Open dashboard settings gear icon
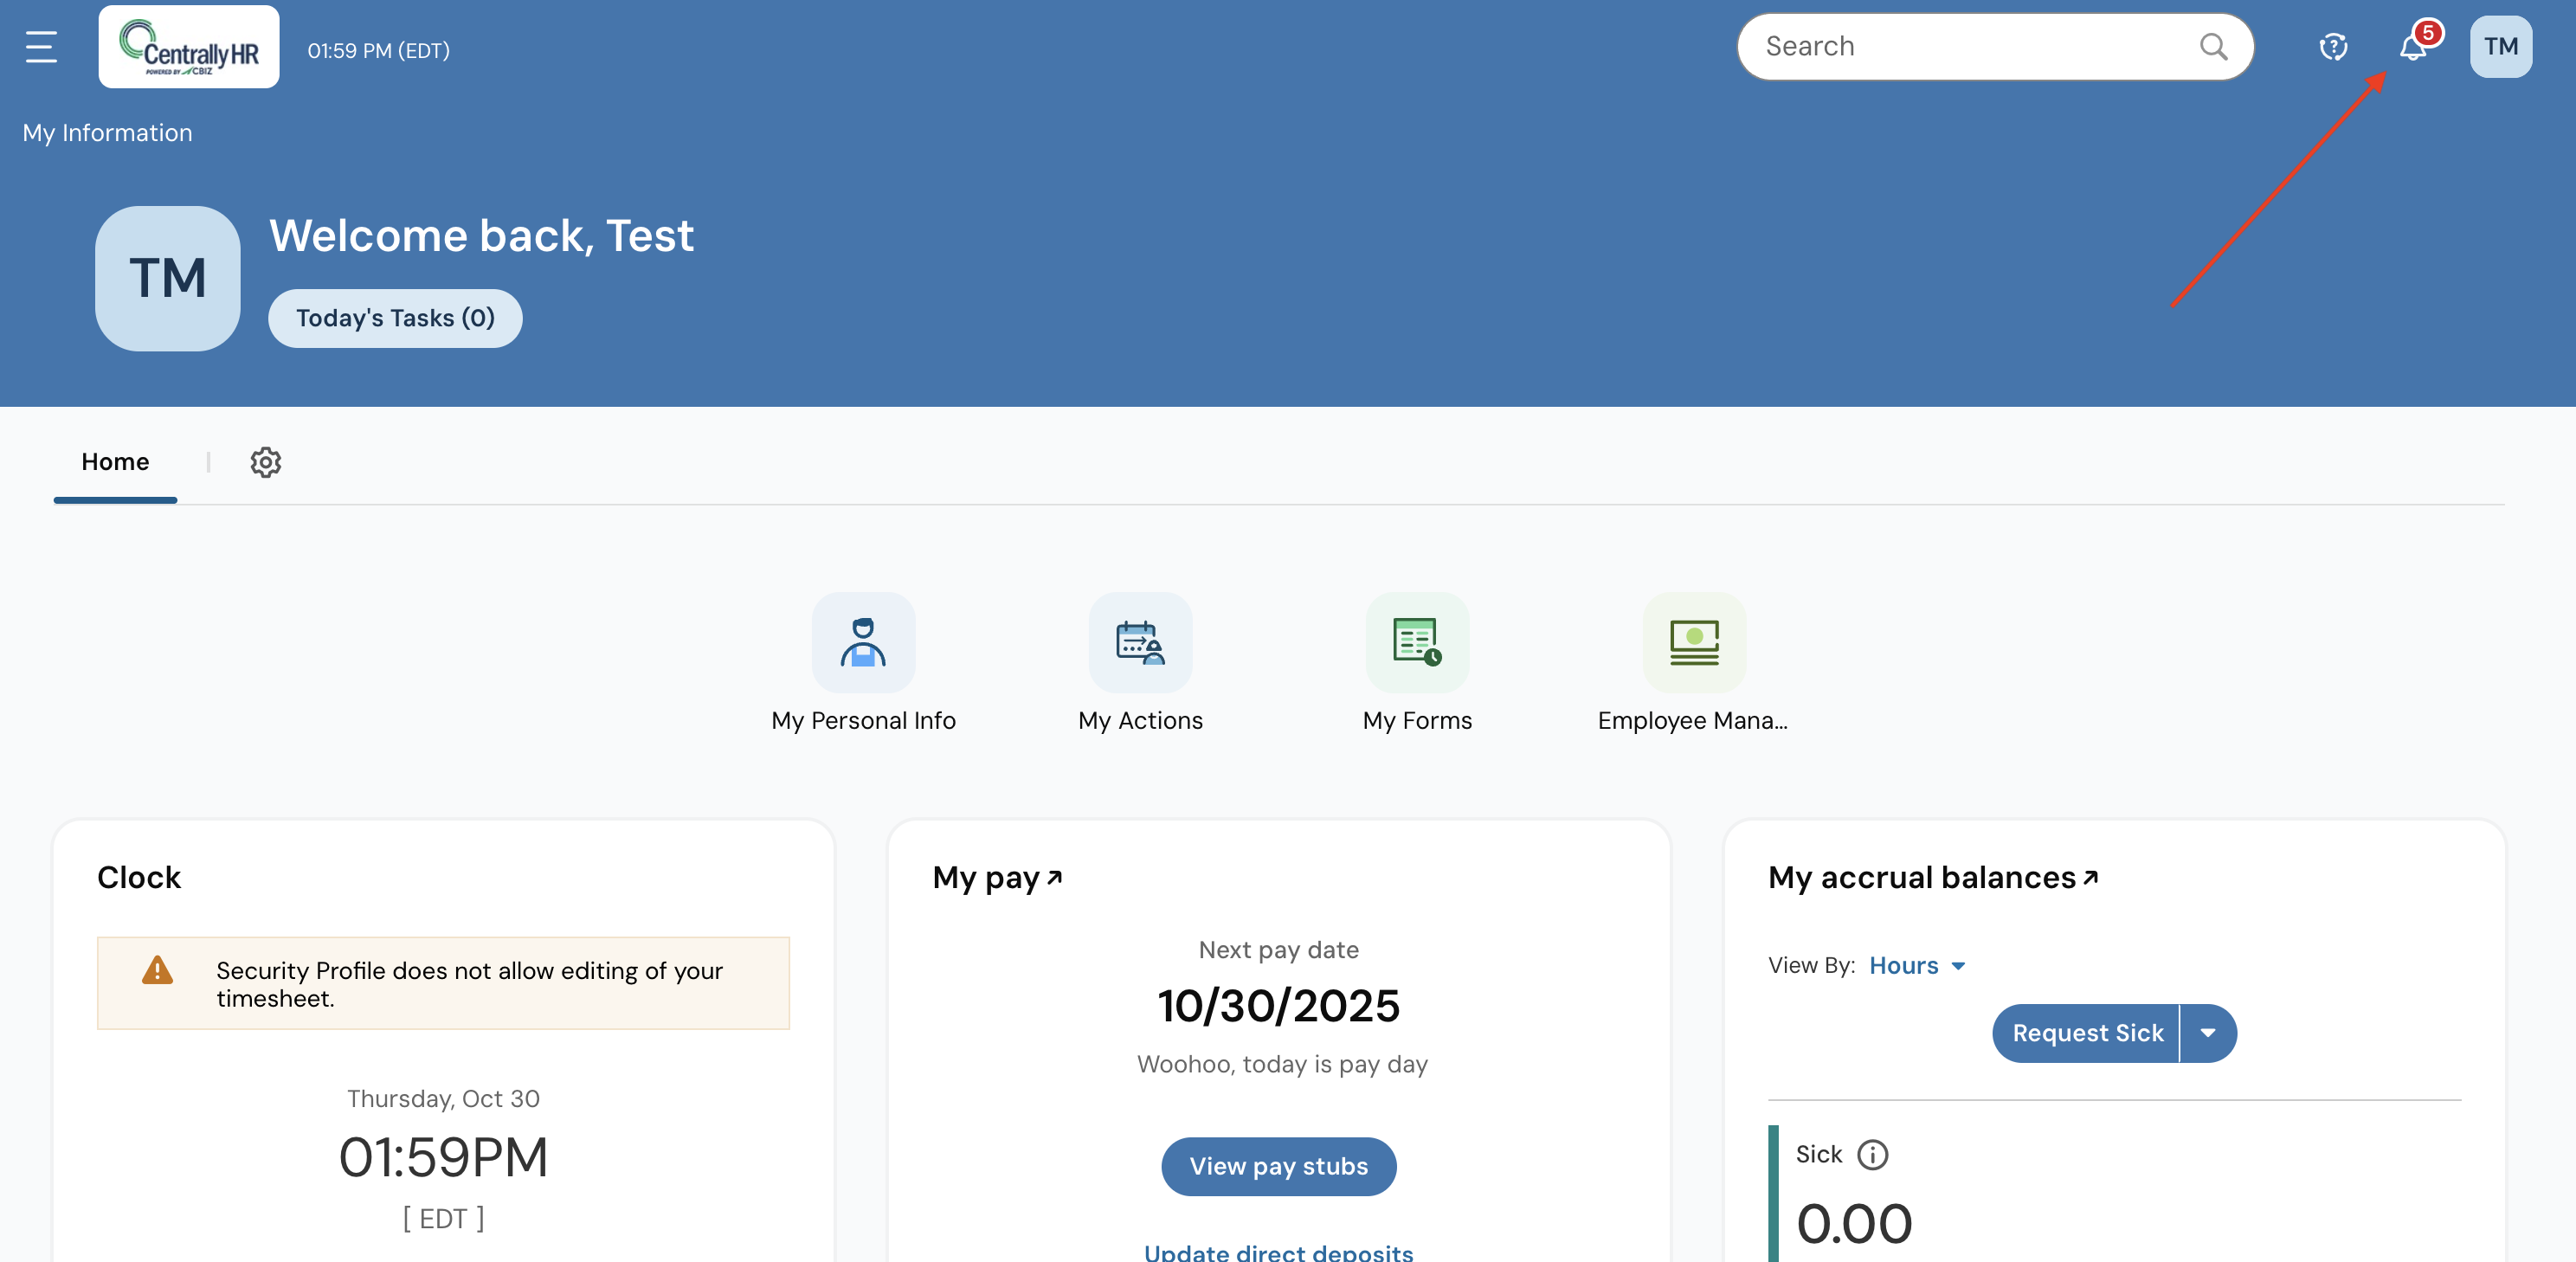This screenshot has width=2576, height=1262. [265, 462]
